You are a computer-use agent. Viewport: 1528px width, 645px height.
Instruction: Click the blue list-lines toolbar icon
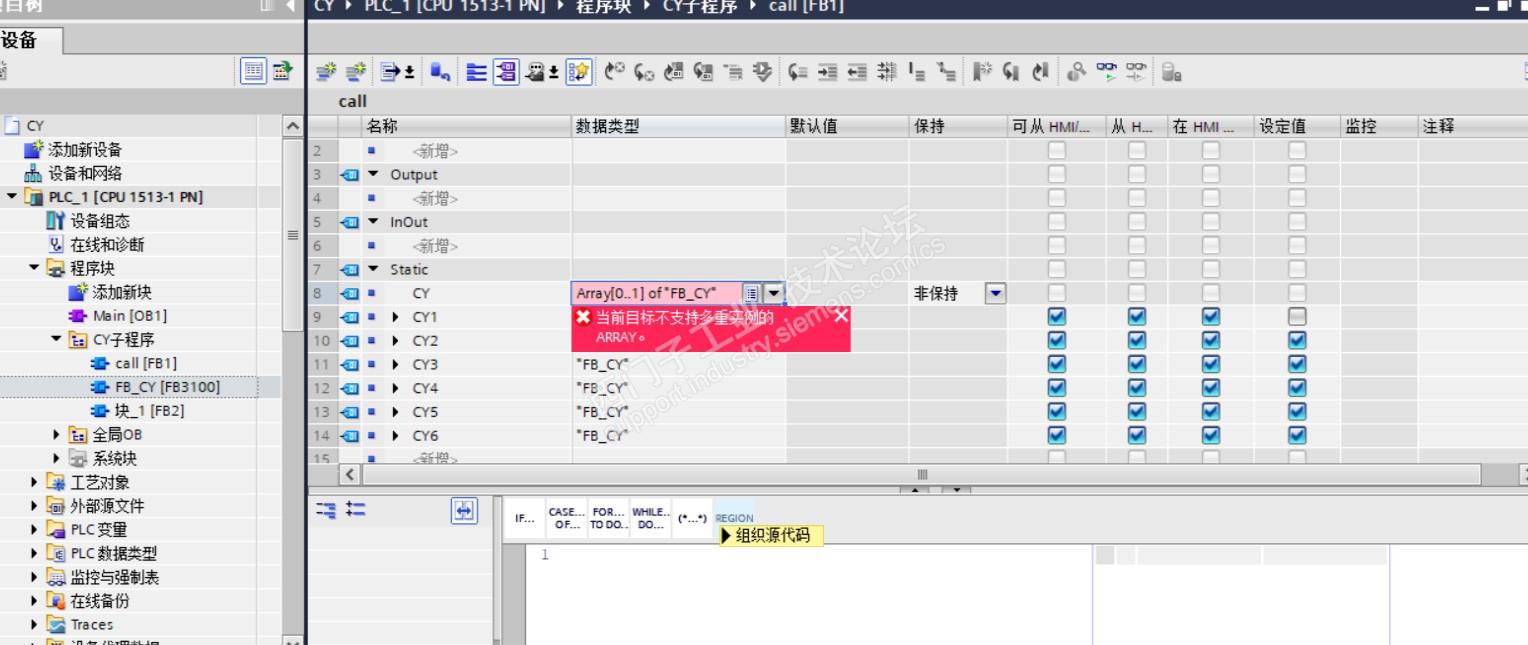477,72
